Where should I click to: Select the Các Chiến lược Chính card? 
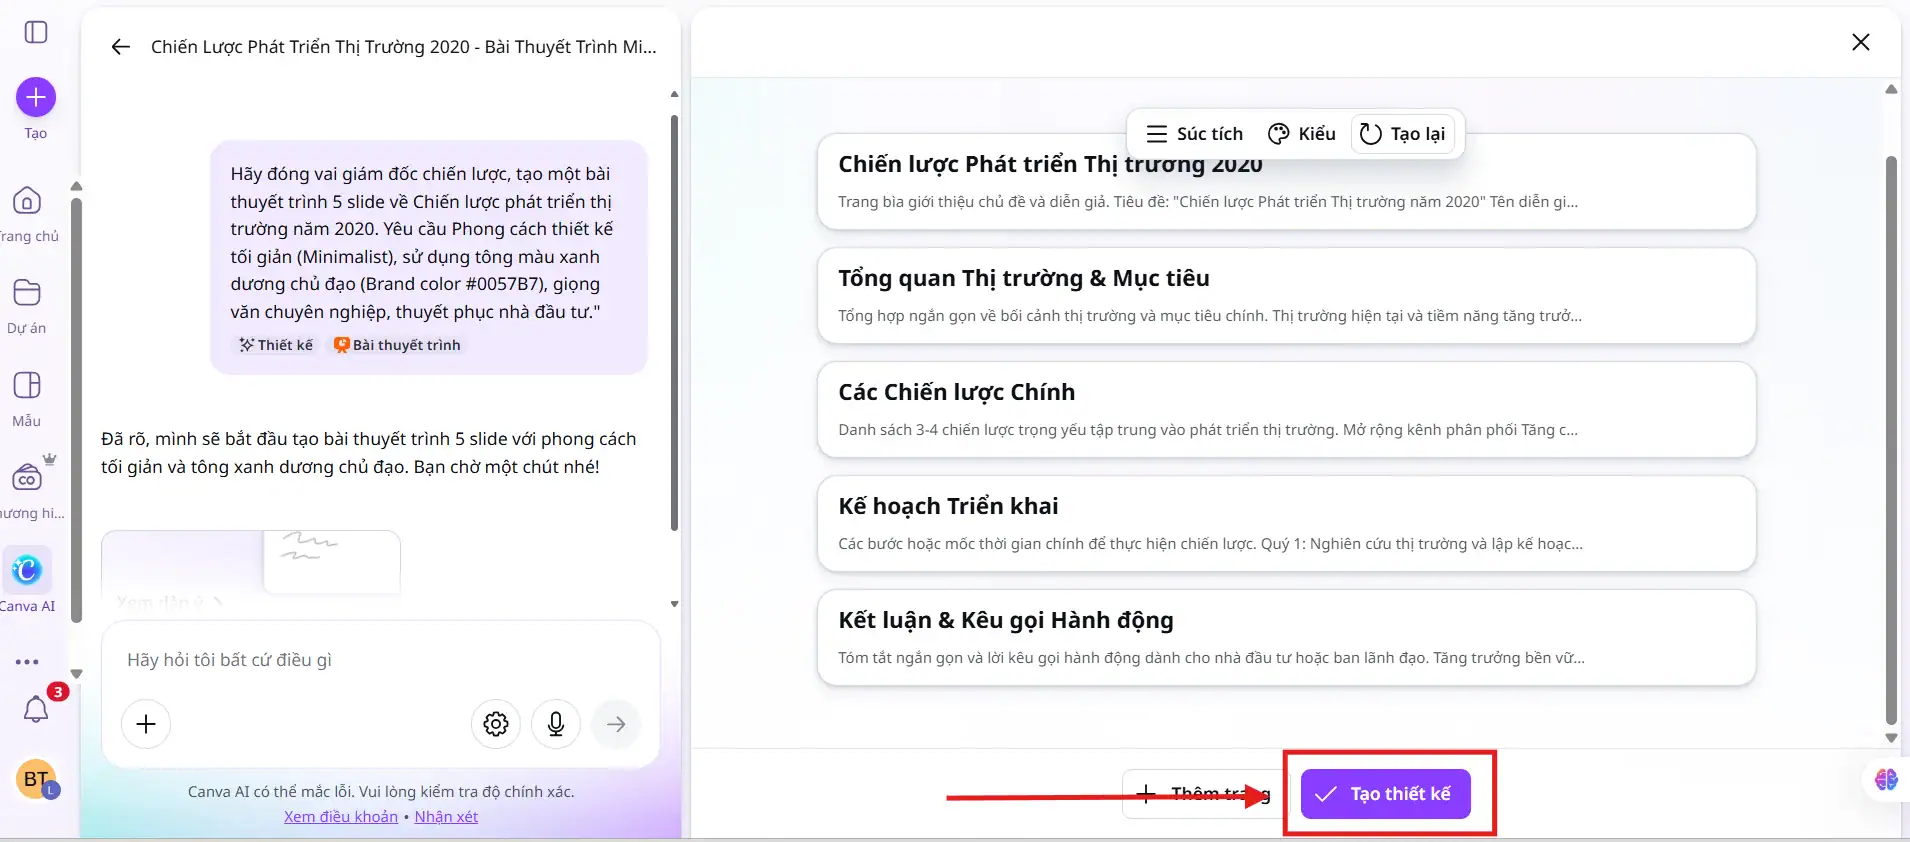click(1286, 410)
